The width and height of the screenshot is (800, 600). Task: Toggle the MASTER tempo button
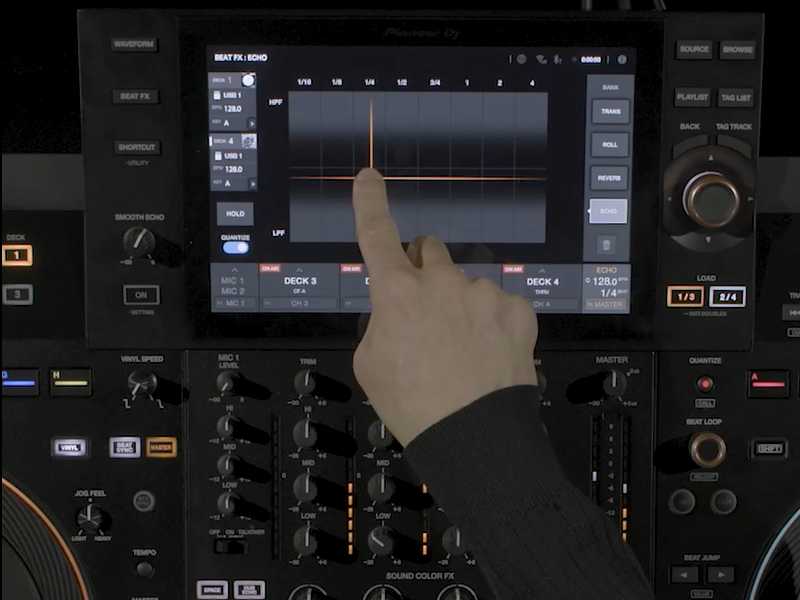pos(161,447)
